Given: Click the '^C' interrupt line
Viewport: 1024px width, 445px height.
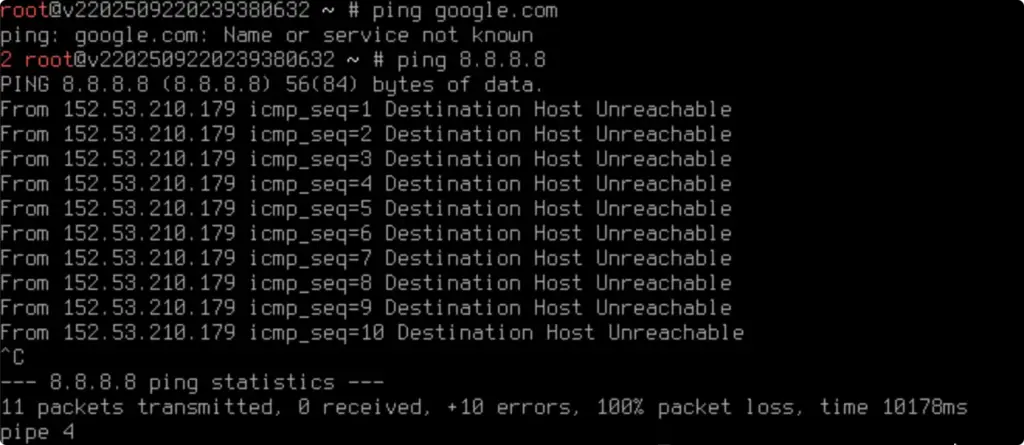Looking at the screenshot, I should point(12,358).
